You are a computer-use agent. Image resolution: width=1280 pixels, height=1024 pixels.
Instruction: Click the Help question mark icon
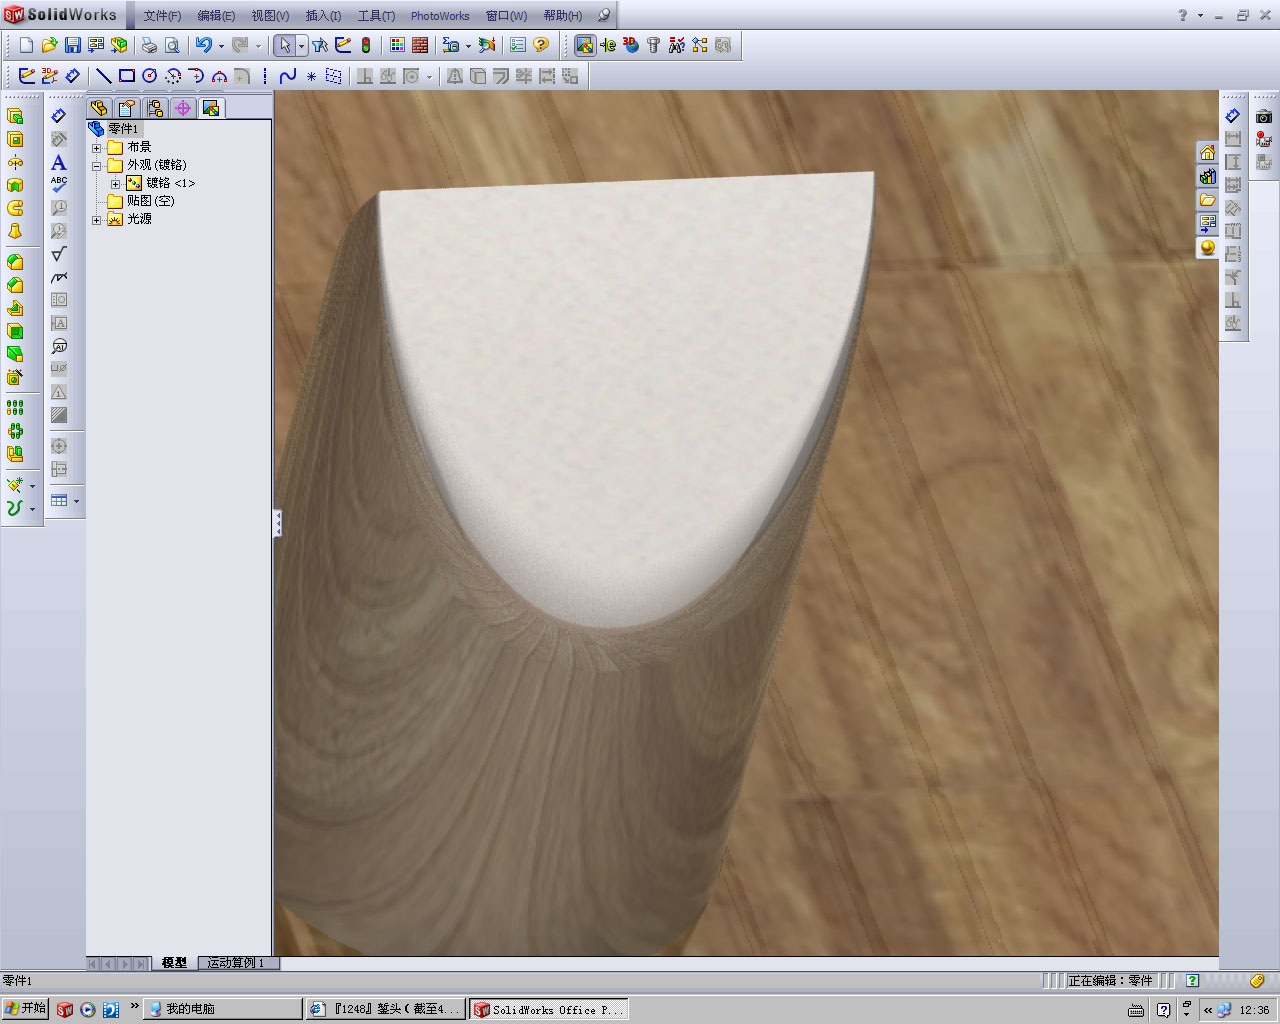point(541,45)
